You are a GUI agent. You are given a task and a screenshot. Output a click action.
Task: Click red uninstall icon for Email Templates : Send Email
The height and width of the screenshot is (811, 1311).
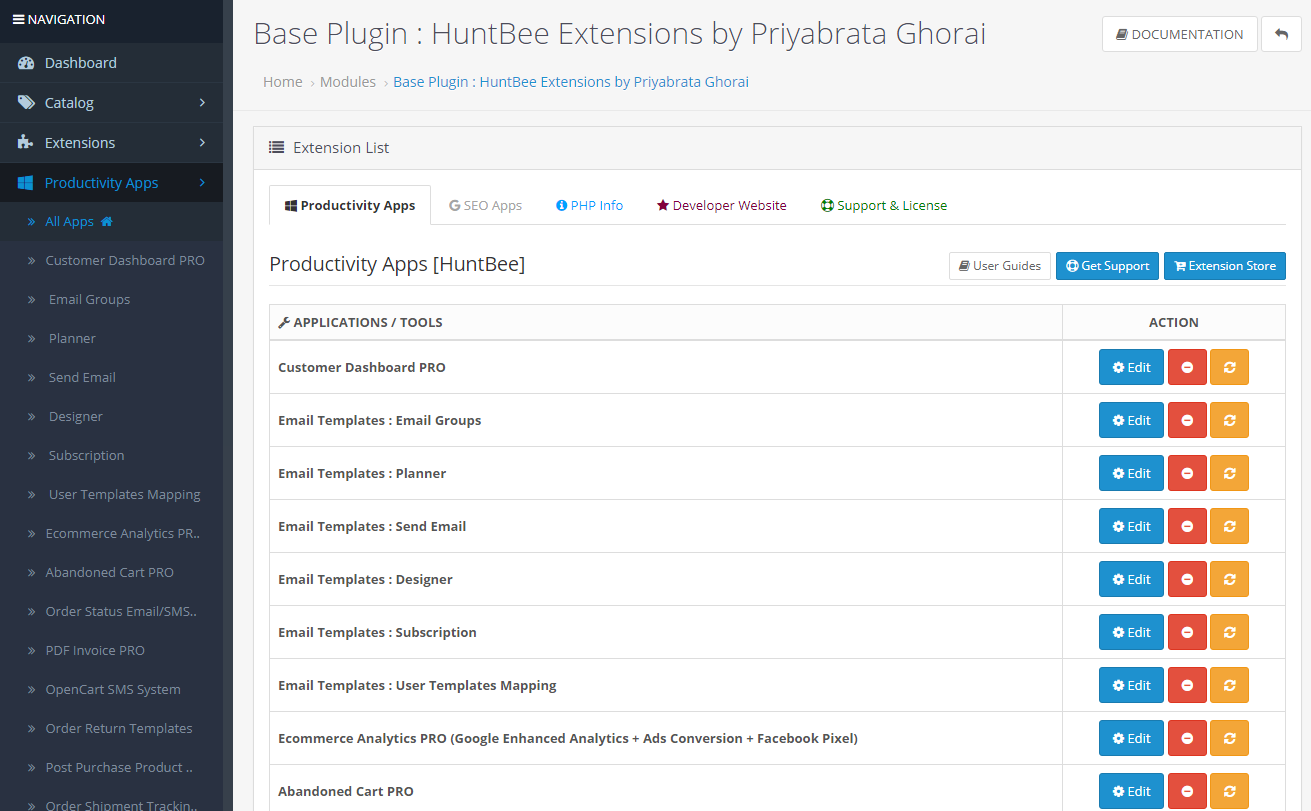[x=1187, y=526]
